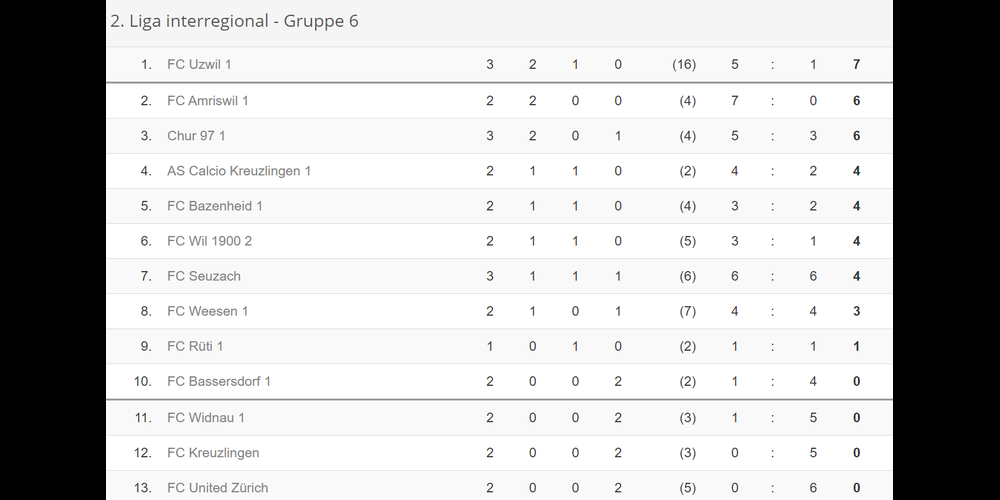This screenshot has height=500, width=1000.
Task: Click the (16) value in FC Uzwil row
Action: [684, 65]
